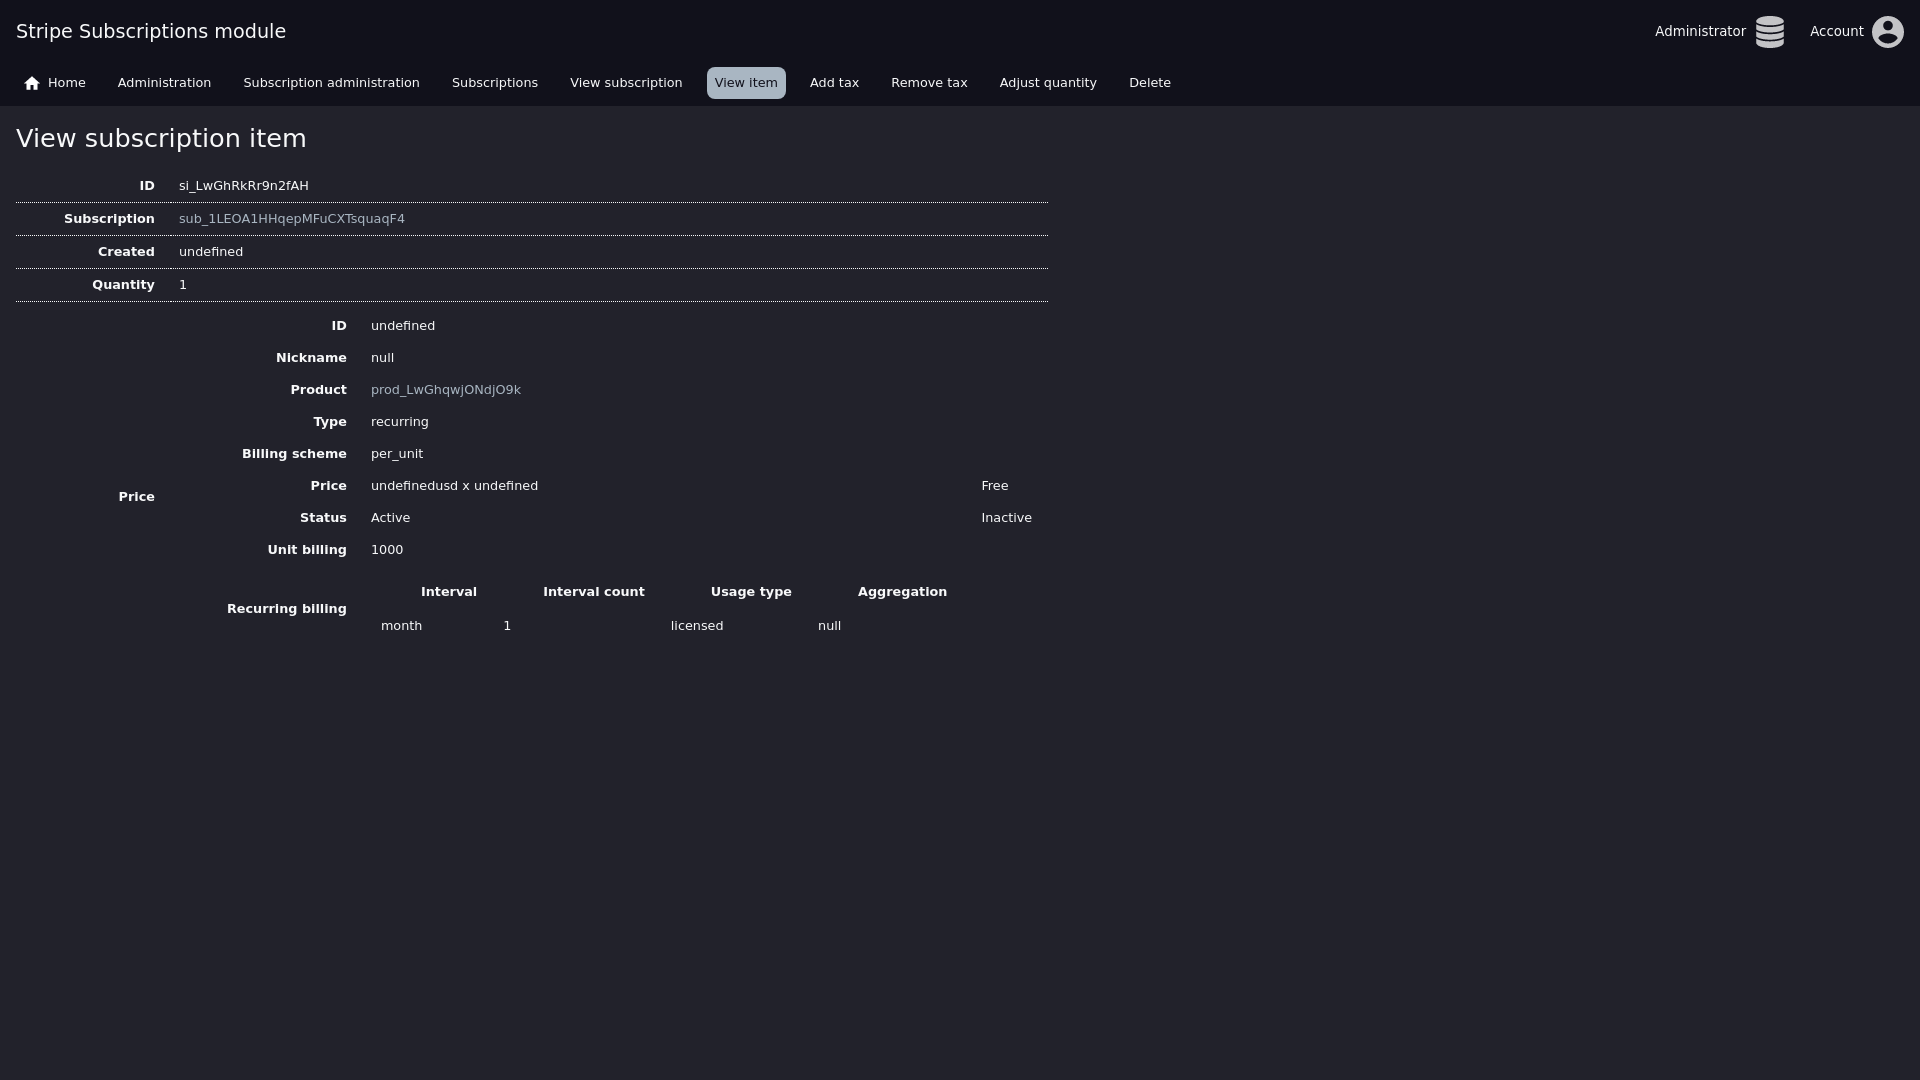Click the Administrator database stack icon
1920x1080 pixels.
tap(1769, 32)
